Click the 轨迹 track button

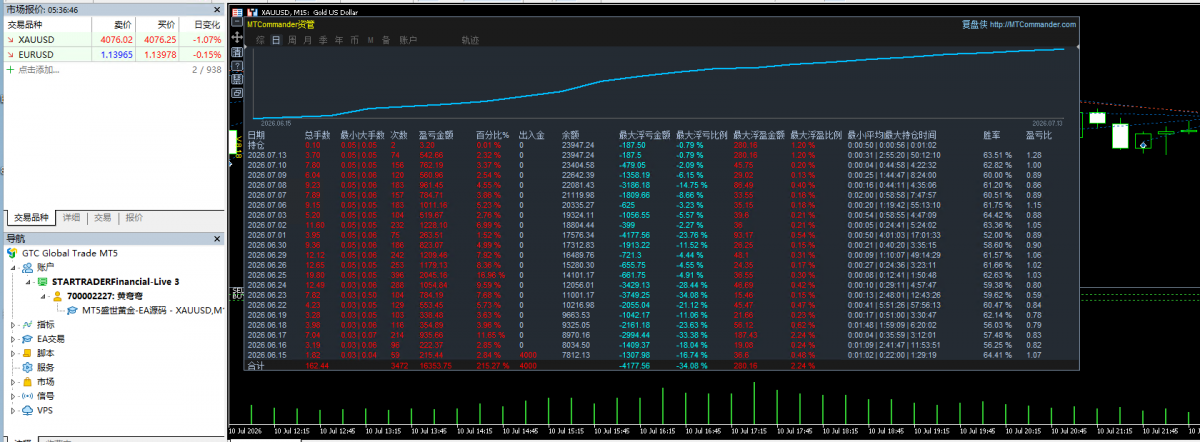(470, 40)
